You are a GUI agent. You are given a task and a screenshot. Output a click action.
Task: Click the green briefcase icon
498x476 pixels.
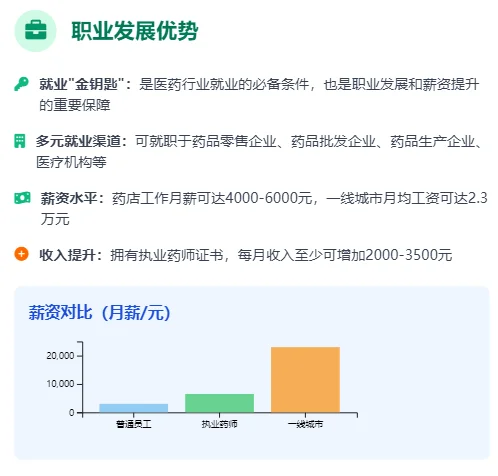coord(36,30)
